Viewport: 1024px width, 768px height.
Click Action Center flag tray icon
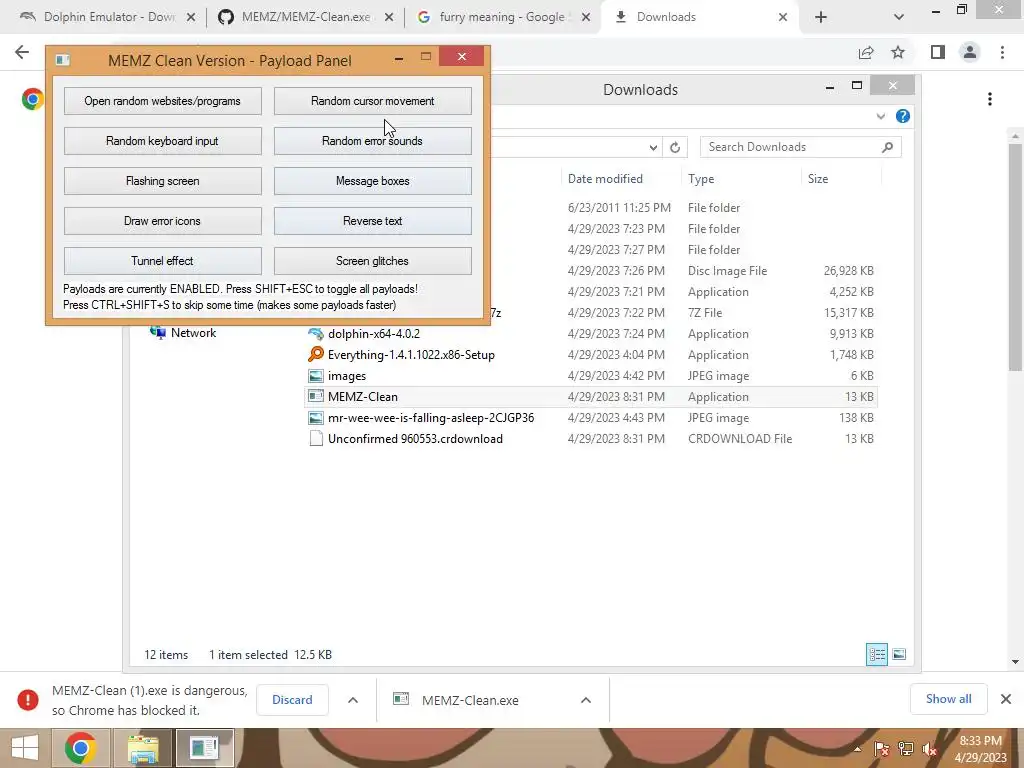[x=882, y=749]
